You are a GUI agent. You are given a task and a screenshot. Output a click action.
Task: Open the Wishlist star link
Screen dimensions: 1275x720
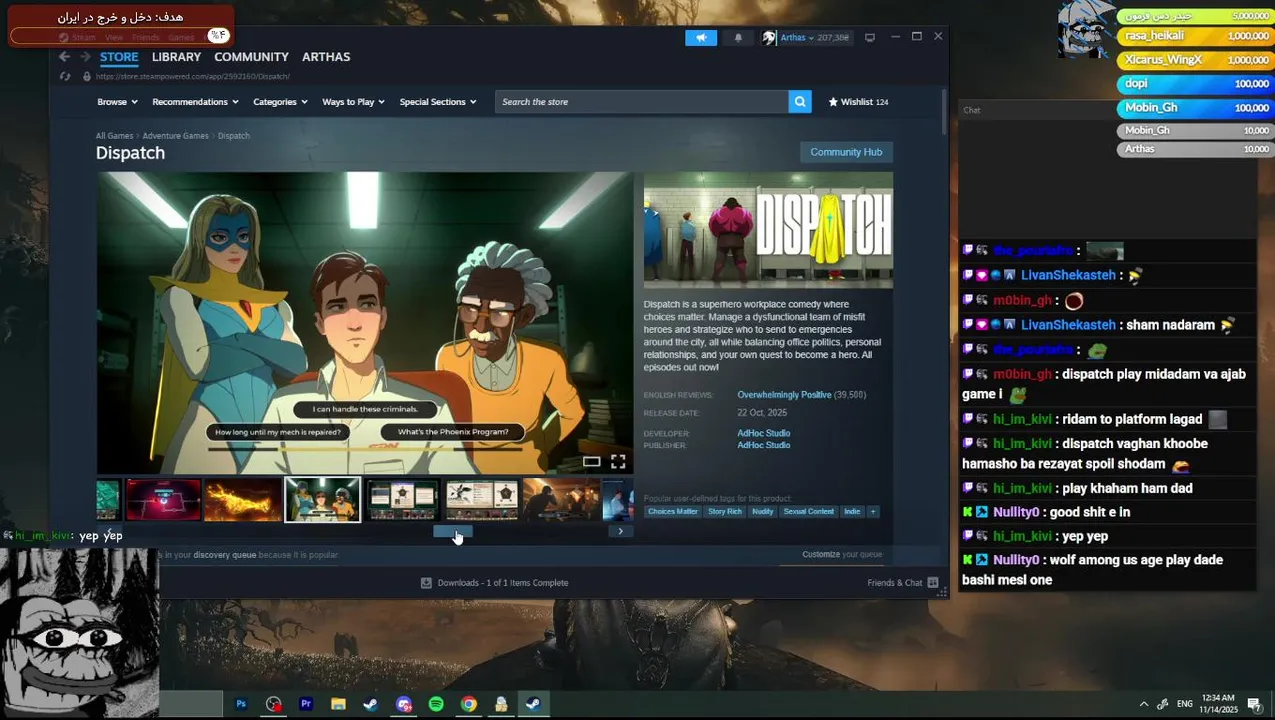click(x=858, y=102)
